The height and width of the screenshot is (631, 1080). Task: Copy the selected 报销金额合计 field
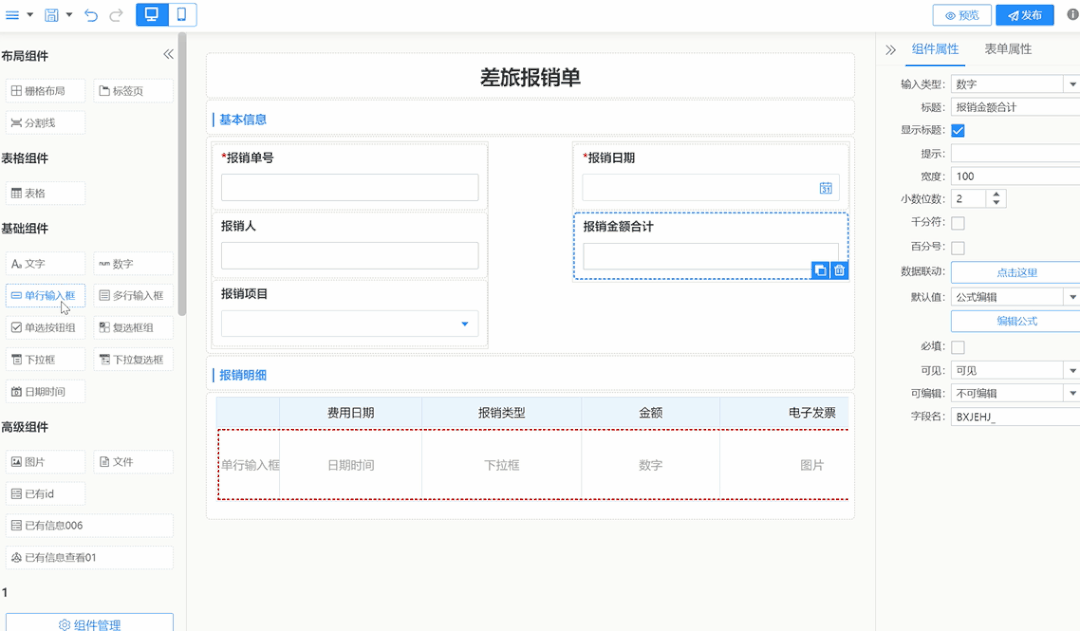(x=820, y=270)
